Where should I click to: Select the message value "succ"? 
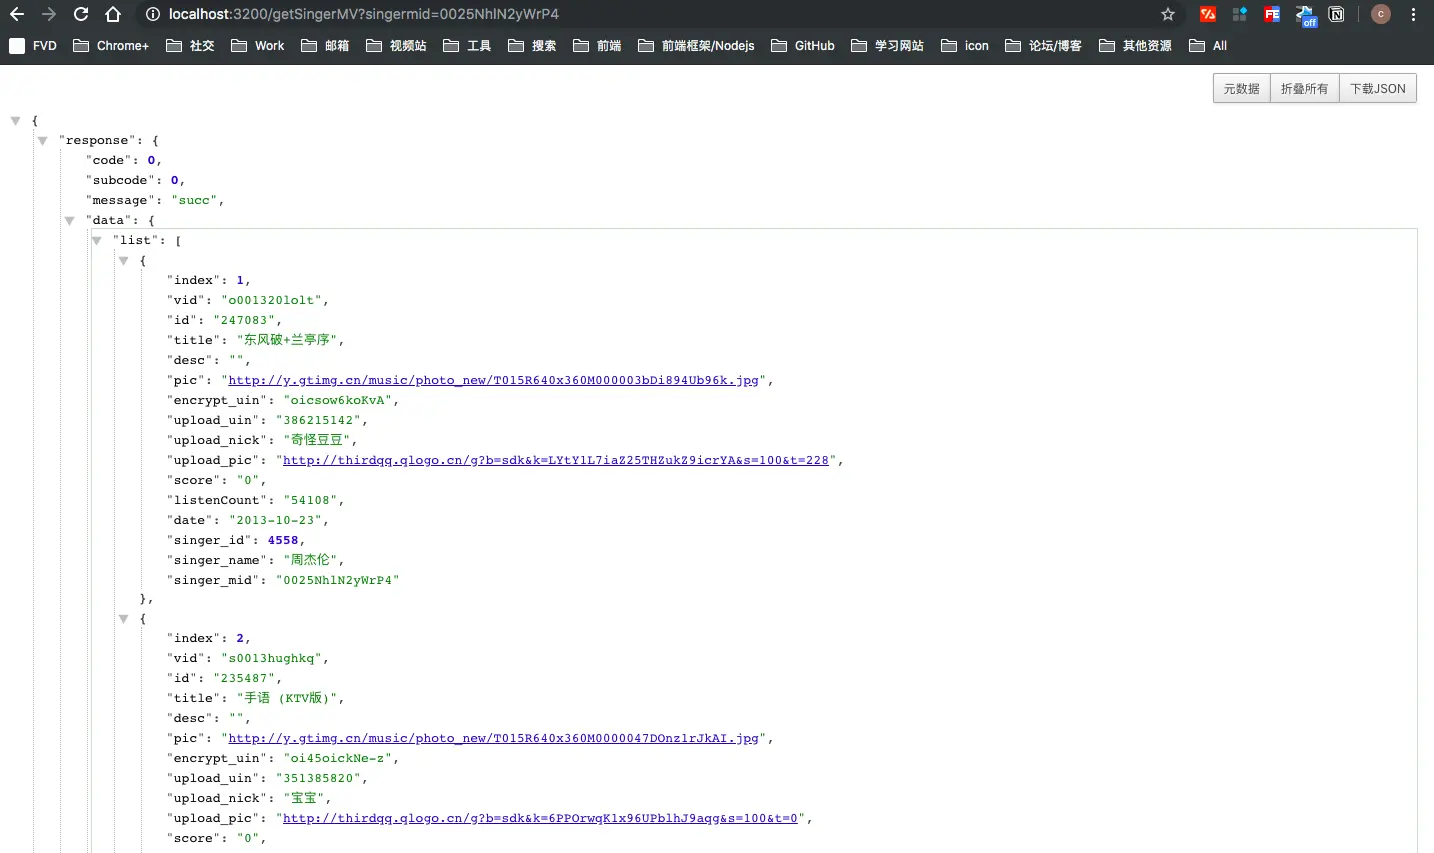194,200
